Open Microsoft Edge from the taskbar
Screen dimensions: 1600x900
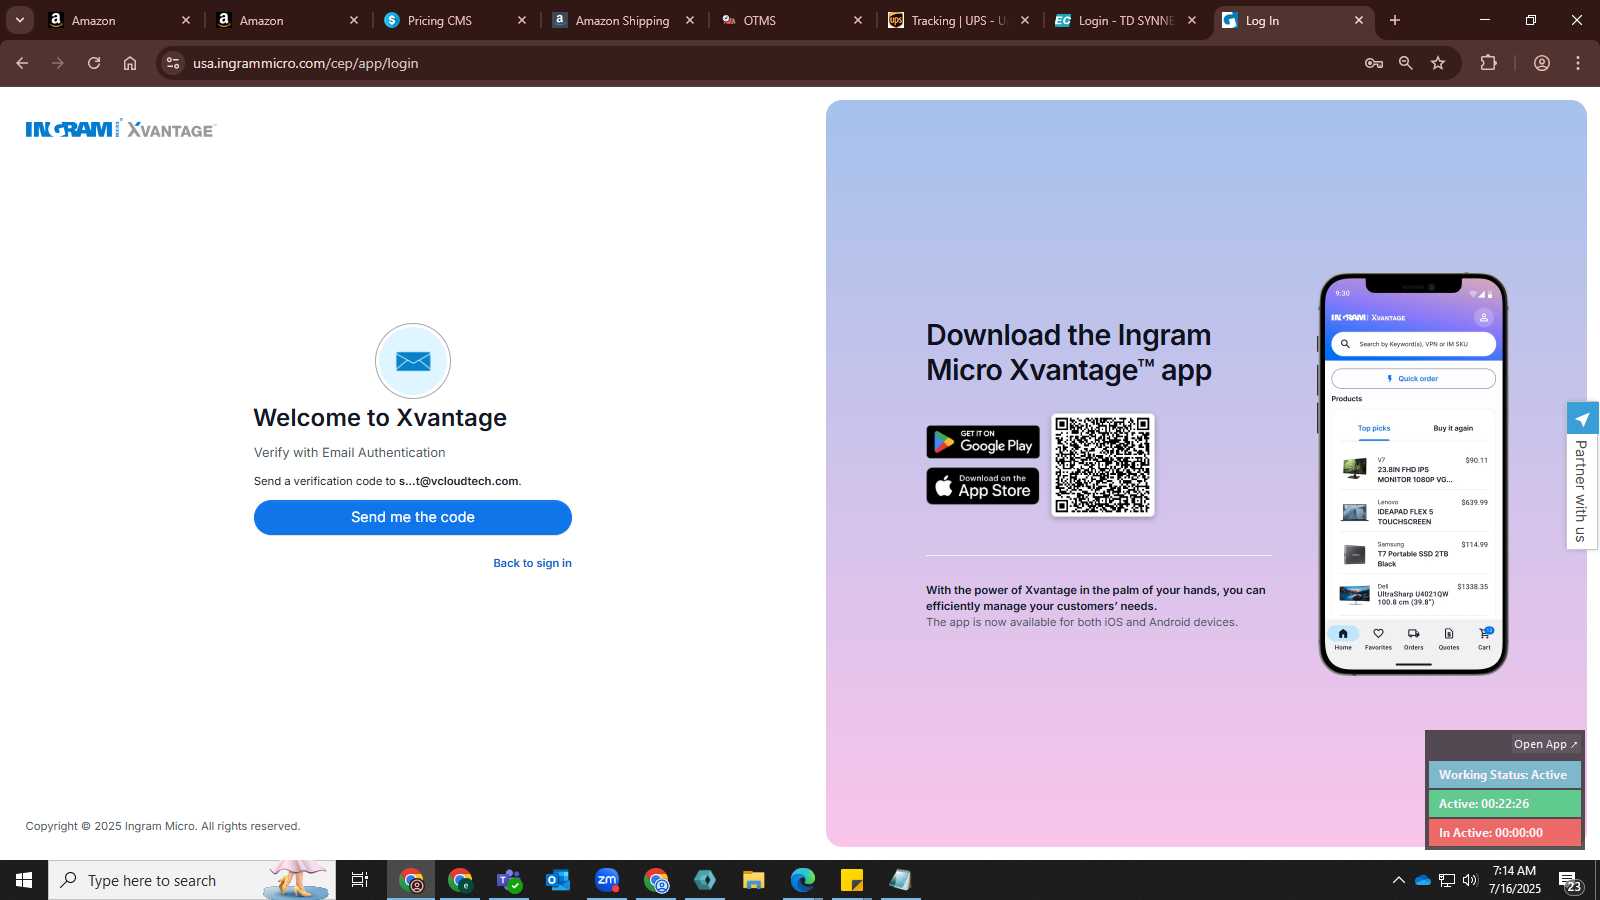[x=803, y=880]
